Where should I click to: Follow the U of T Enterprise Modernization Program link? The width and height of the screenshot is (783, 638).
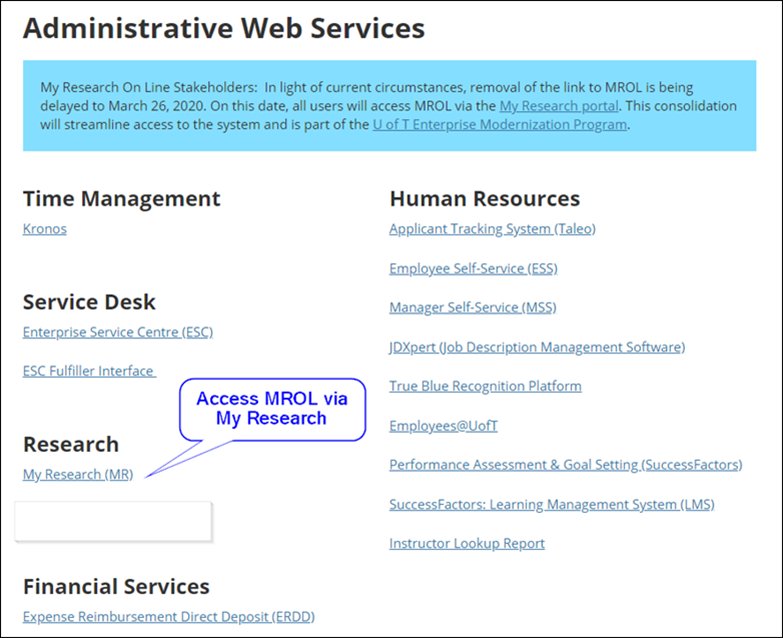[x=499, y=125]
